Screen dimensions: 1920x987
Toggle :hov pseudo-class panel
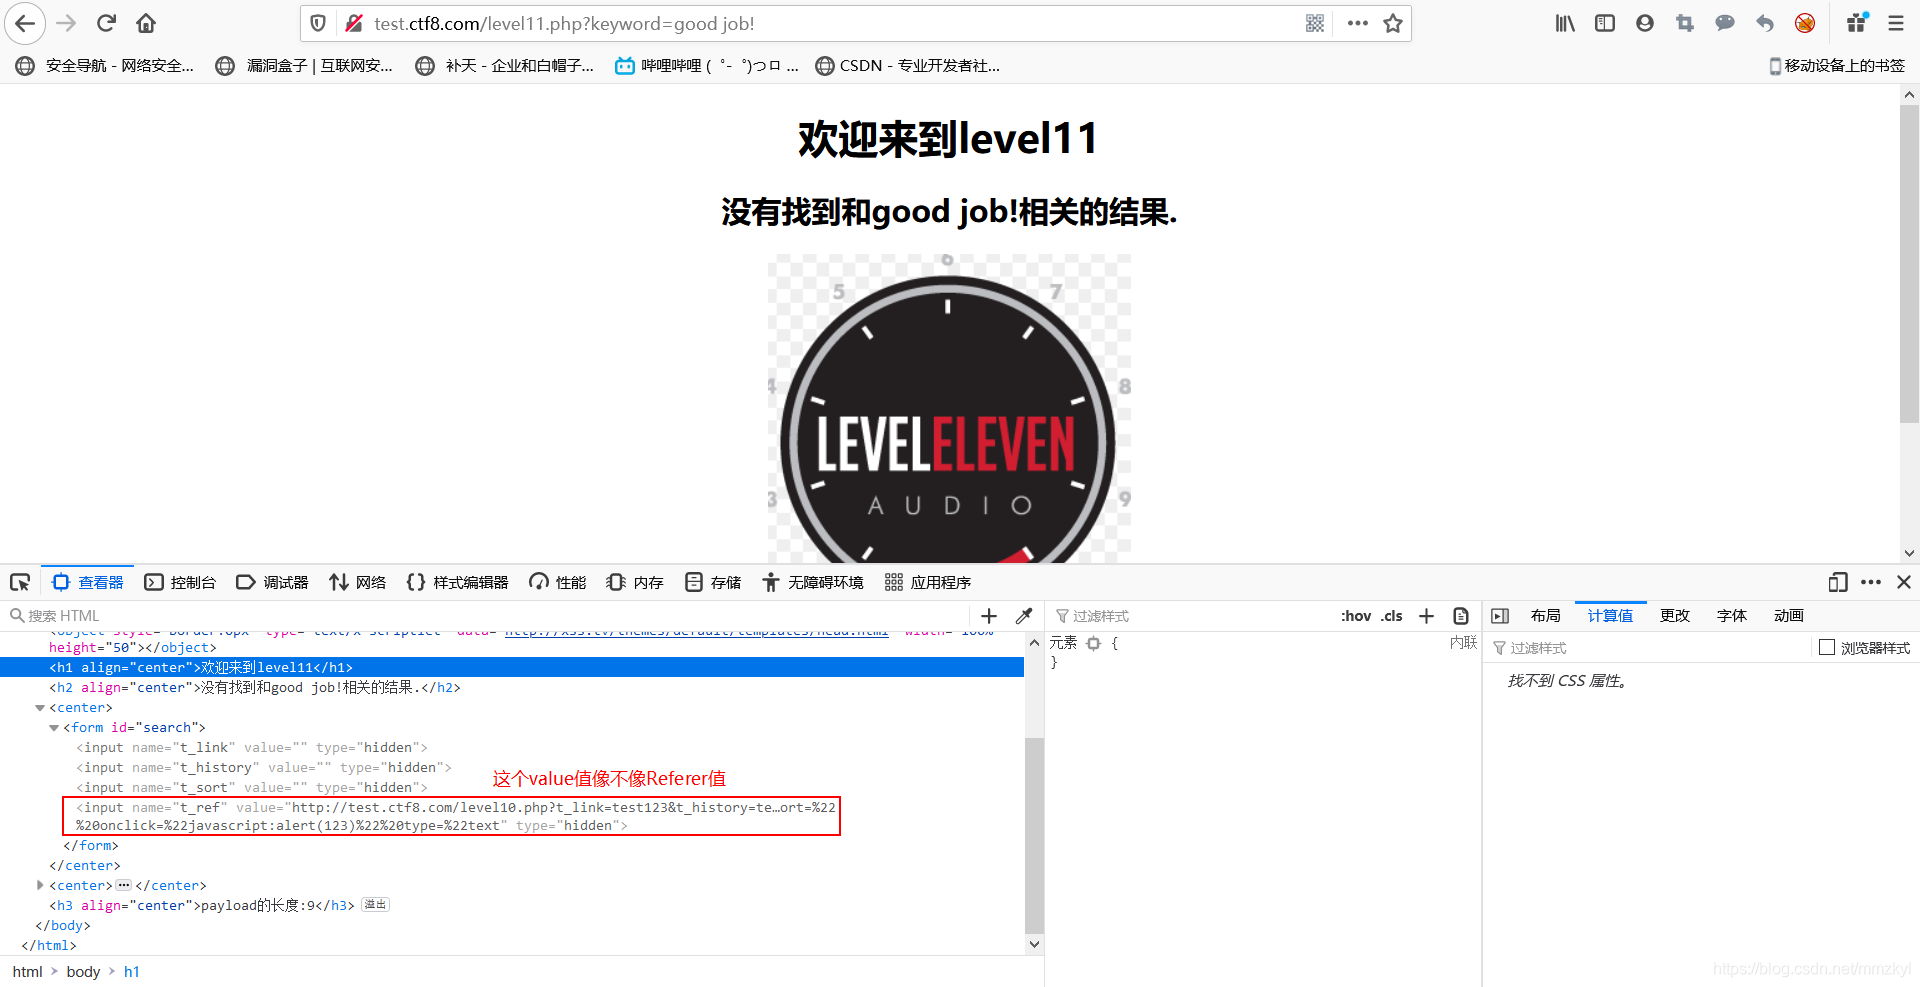[1356, 616]
